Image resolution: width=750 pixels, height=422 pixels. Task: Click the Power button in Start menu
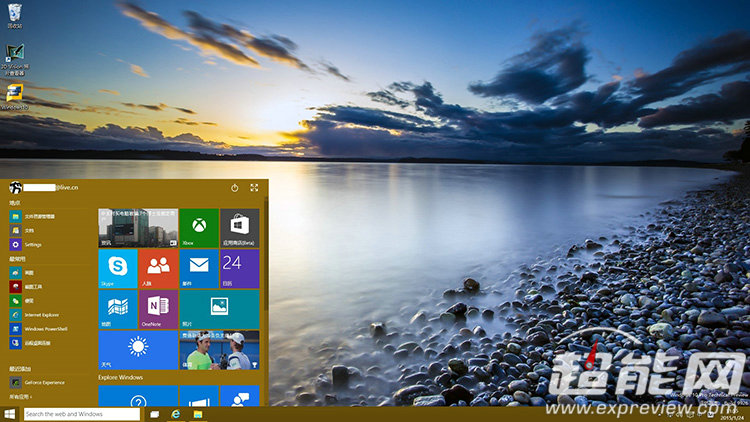234,187
